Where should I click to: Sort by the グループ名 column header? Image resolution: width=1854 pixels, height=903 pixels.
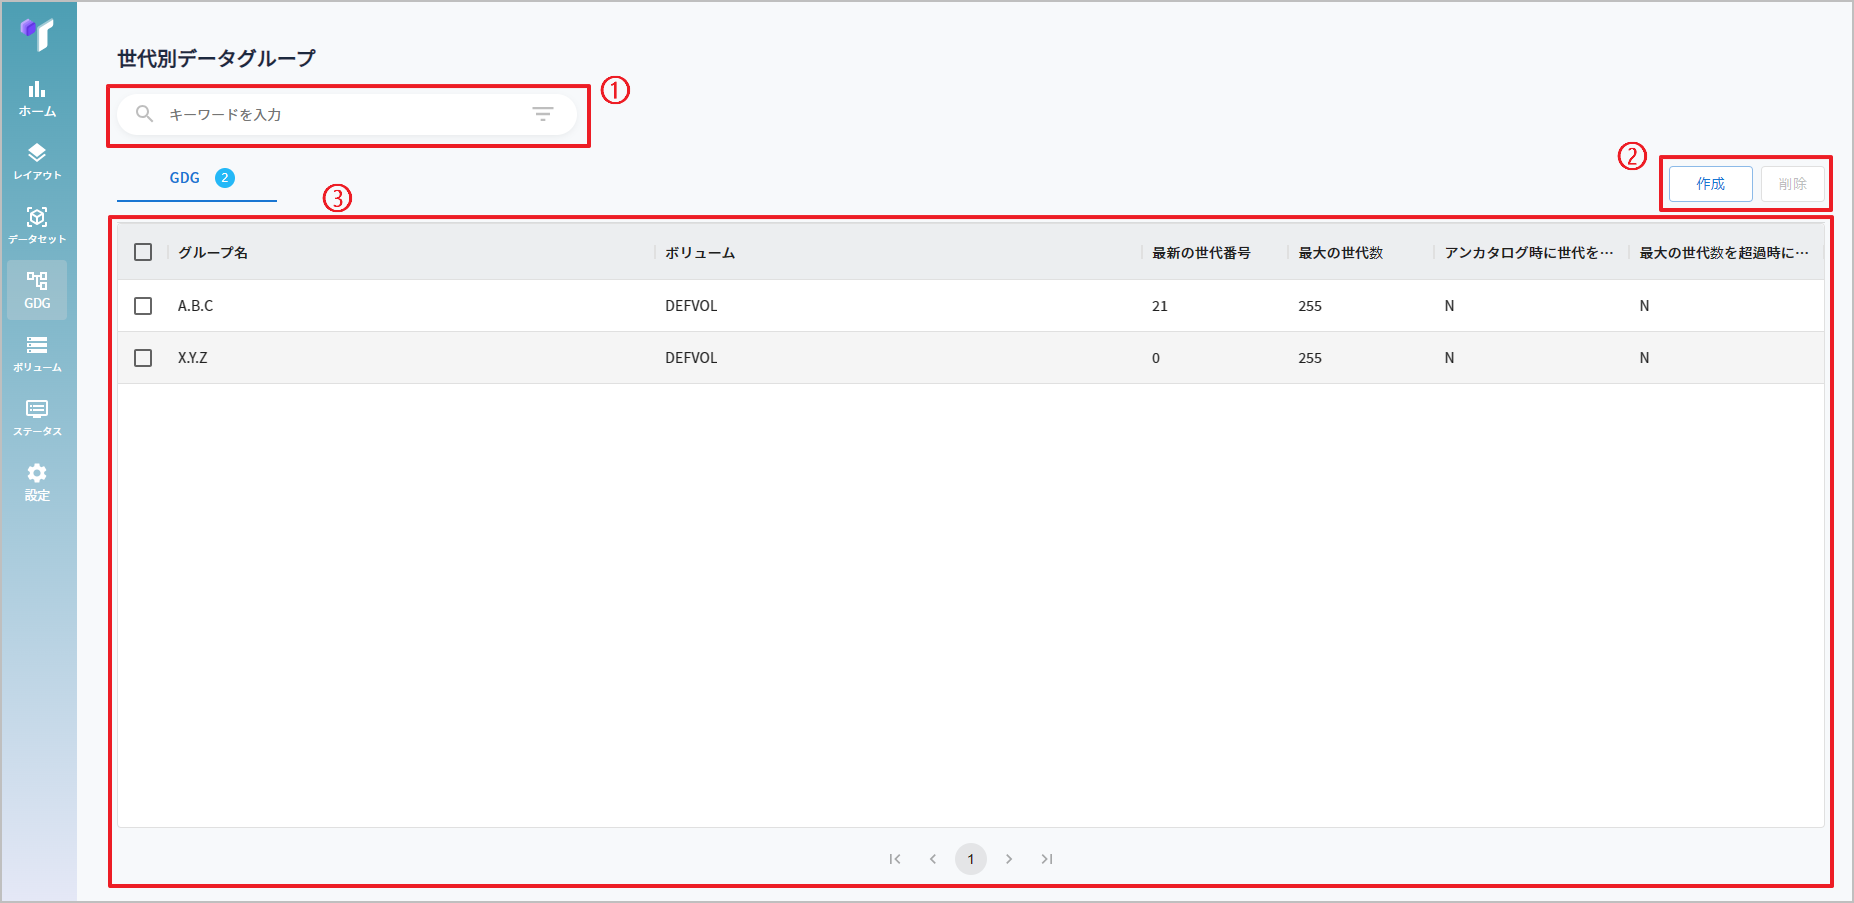tap(213, 253)
